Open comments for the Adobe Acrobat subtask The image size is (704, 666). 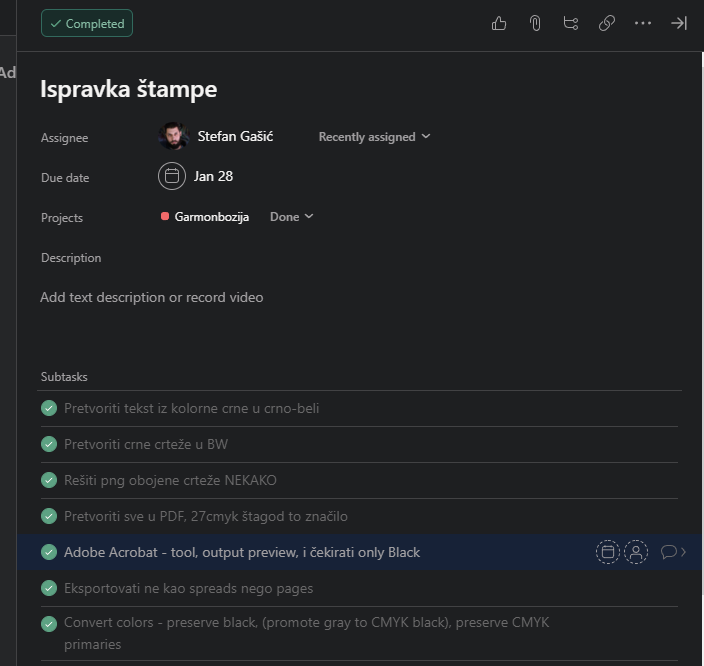click(x=669, y=552)
